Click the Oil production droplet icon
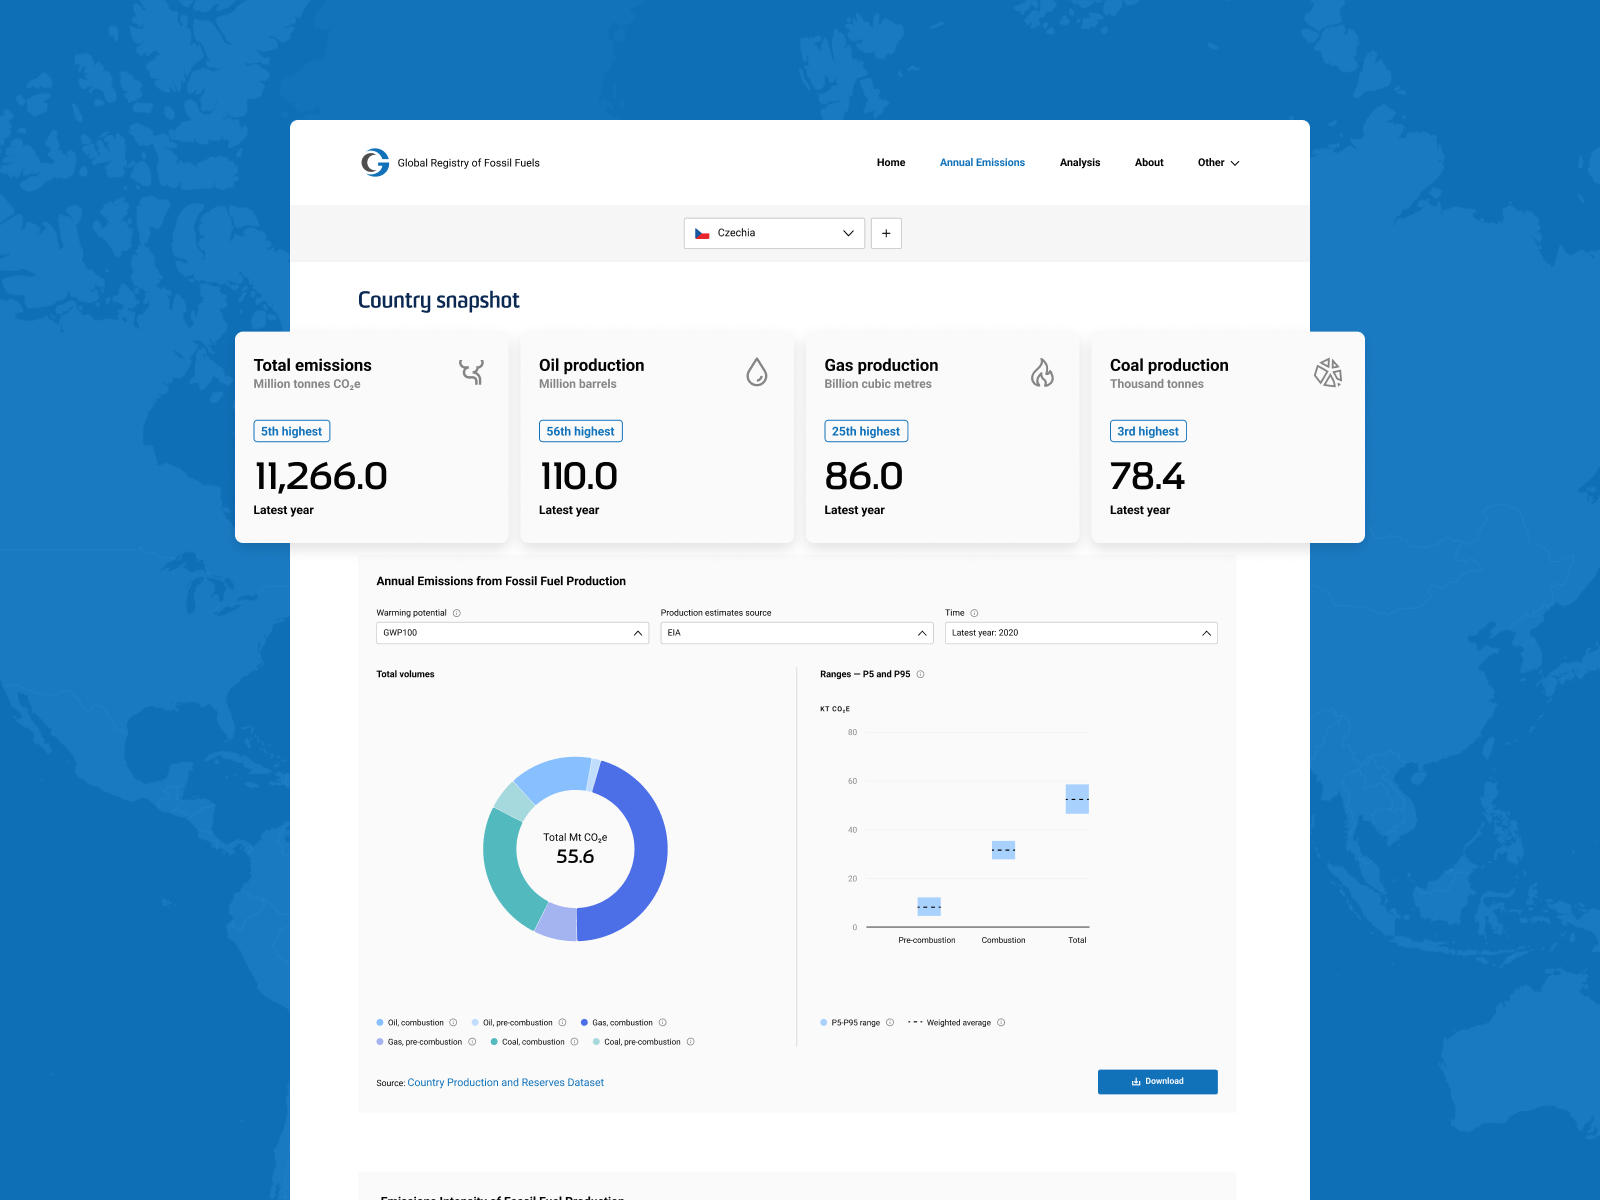 coord(757,372)
